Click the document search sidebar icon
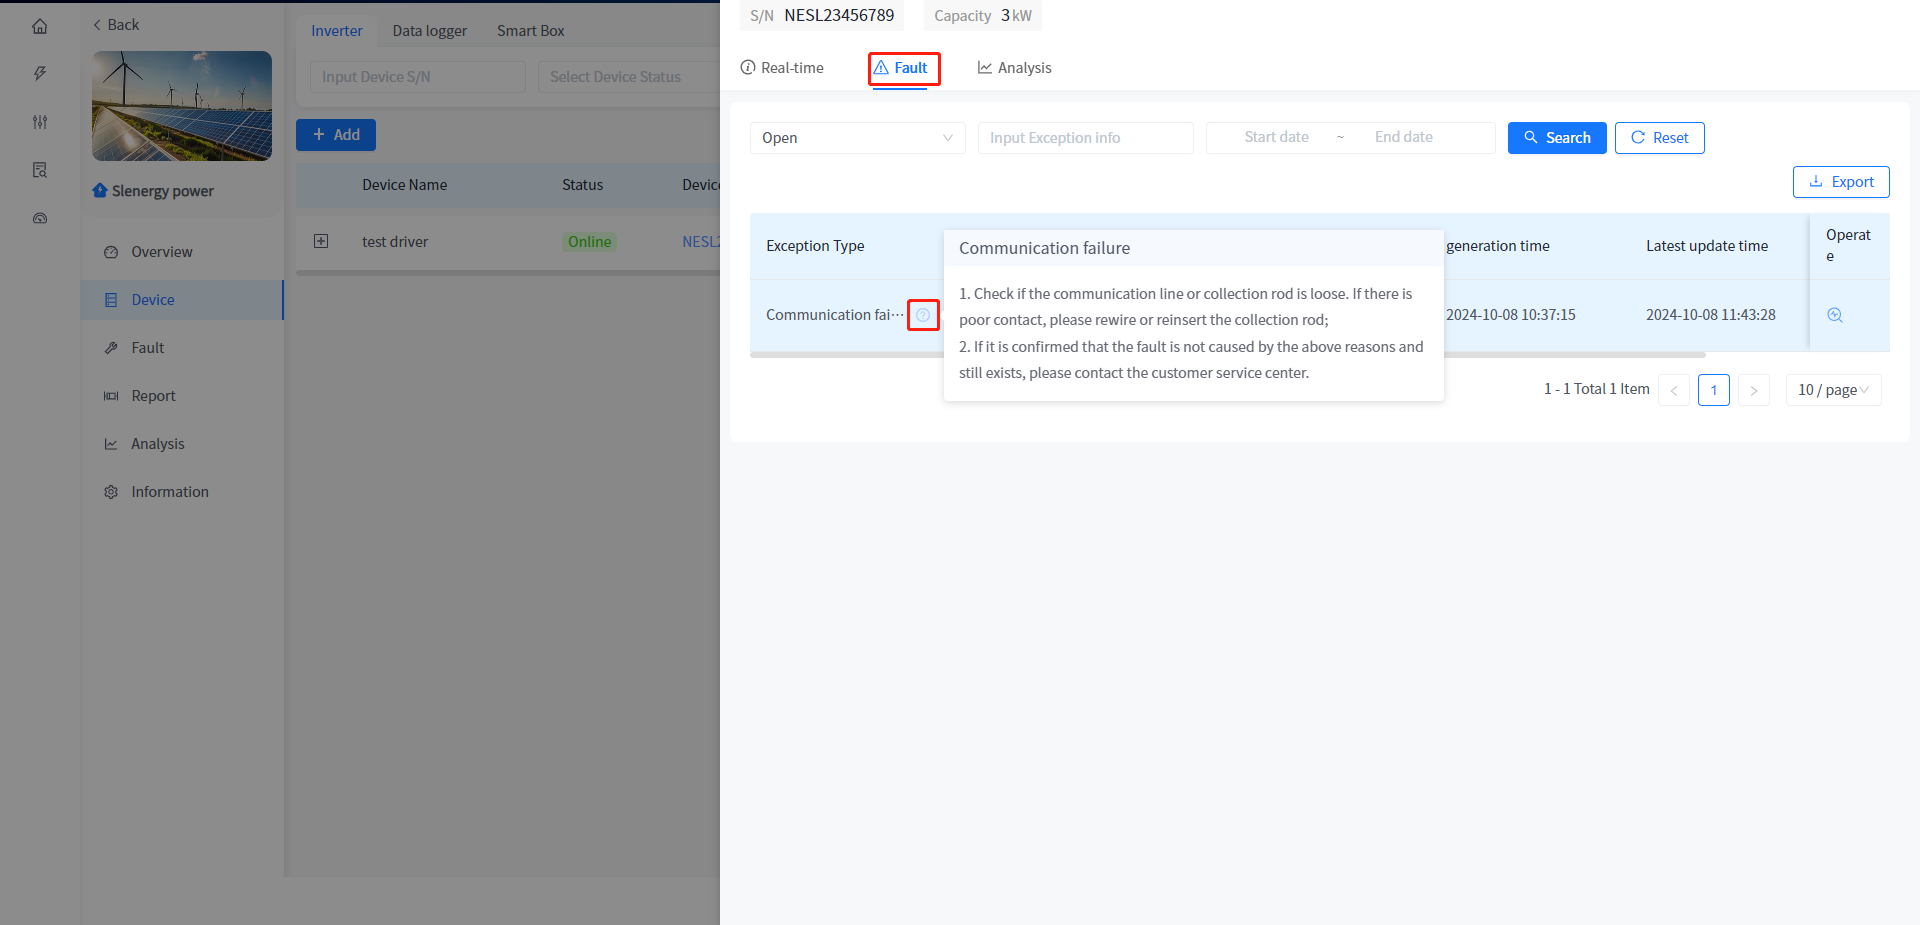 point(40,170)
